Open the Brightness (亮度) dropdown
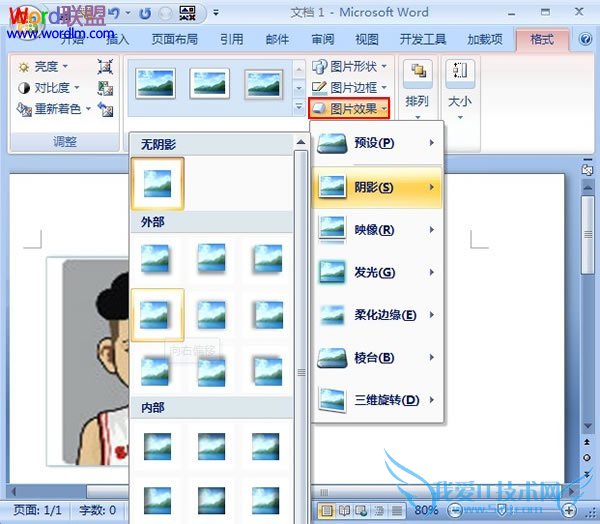 point(43,67)
